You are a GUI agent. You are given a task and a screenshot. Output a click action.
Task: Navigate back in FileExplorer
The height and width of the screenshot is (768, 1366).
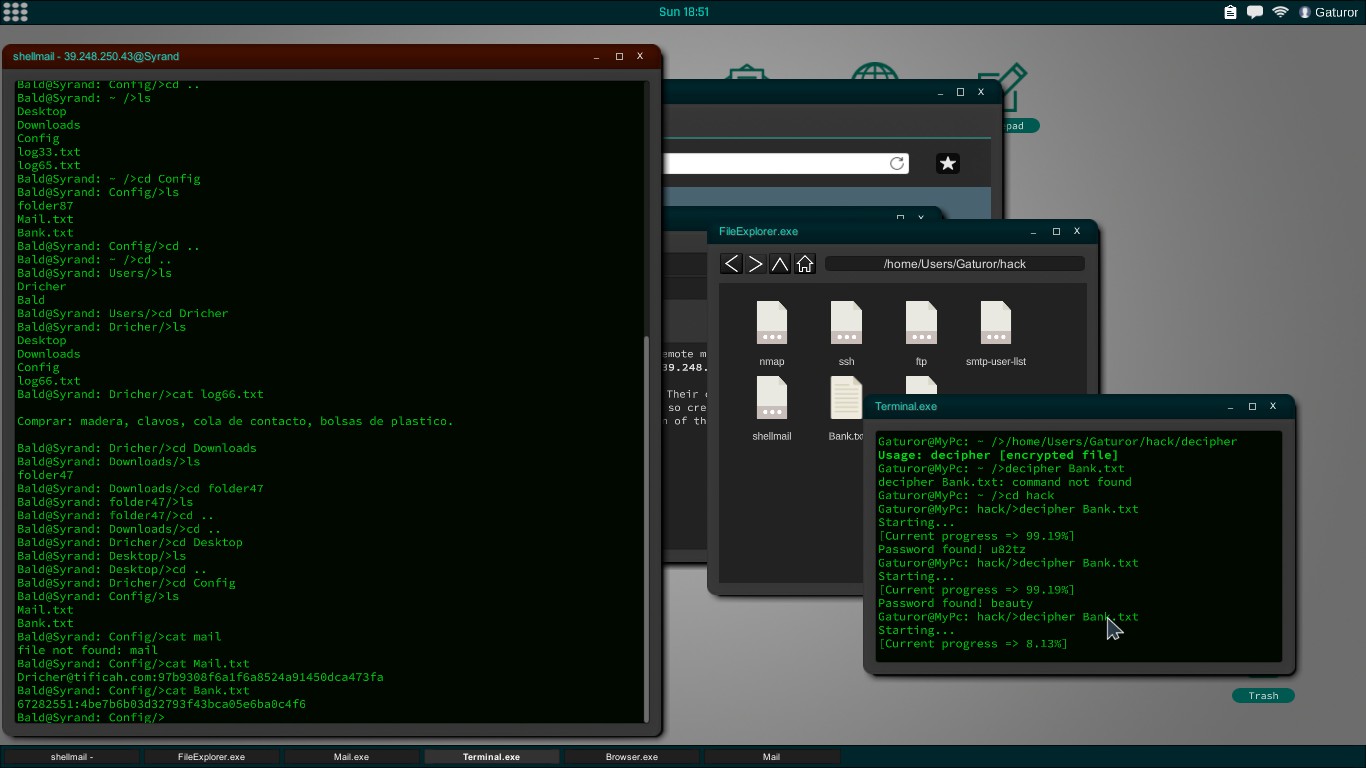click(730, 263)
